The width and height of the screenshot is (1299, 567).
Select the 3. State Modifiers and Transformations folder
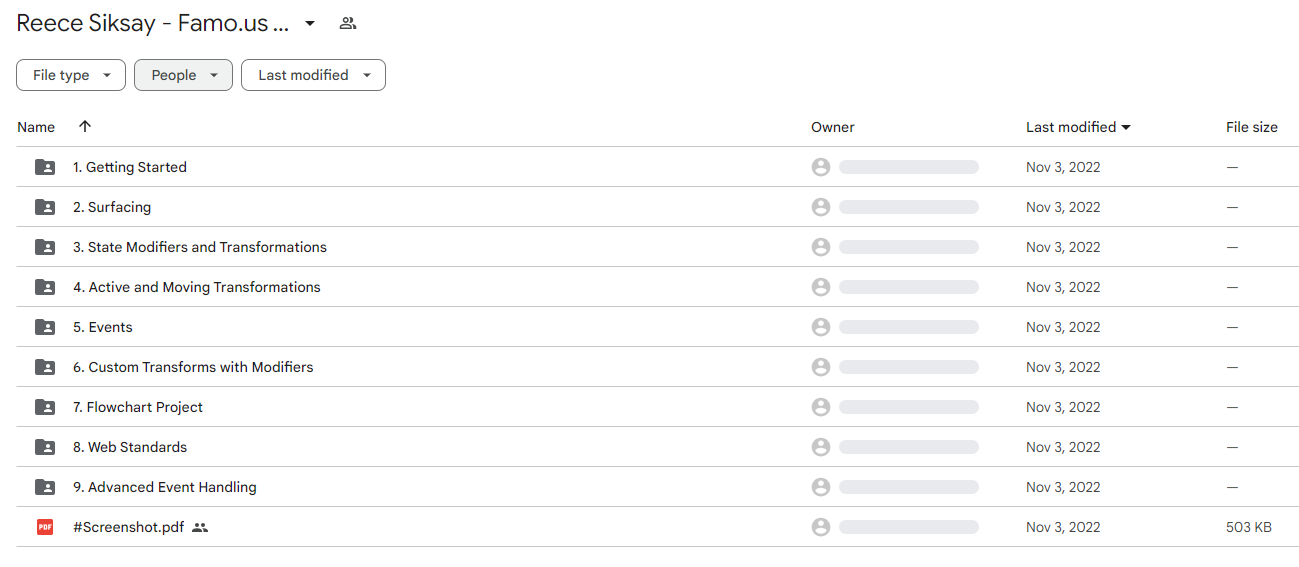657,247
